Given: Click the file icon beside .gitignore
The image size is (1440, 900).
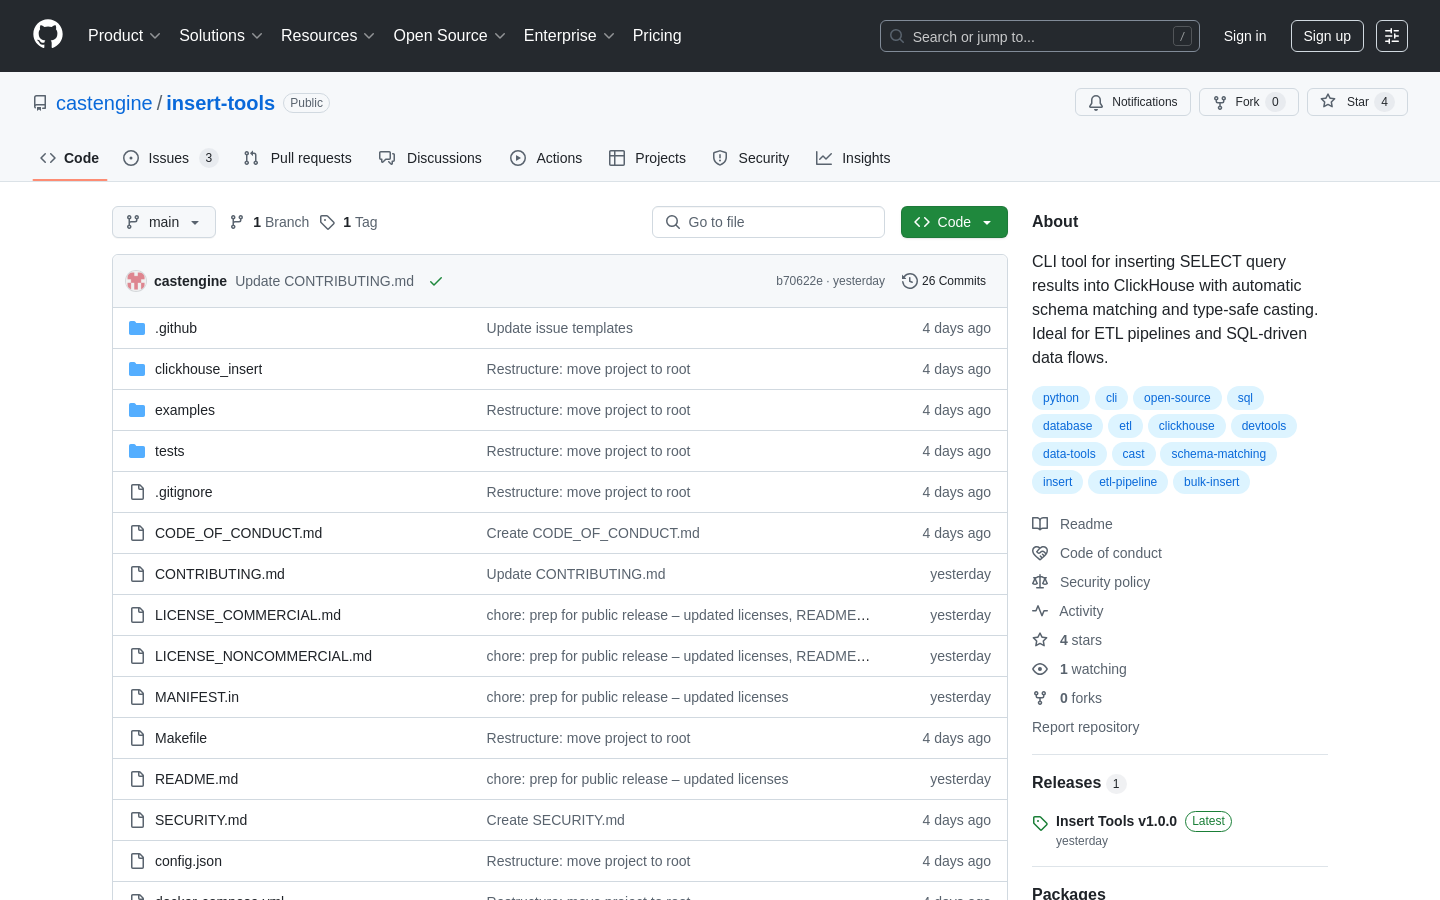Looking at the screenshot, I should (137, 492).
